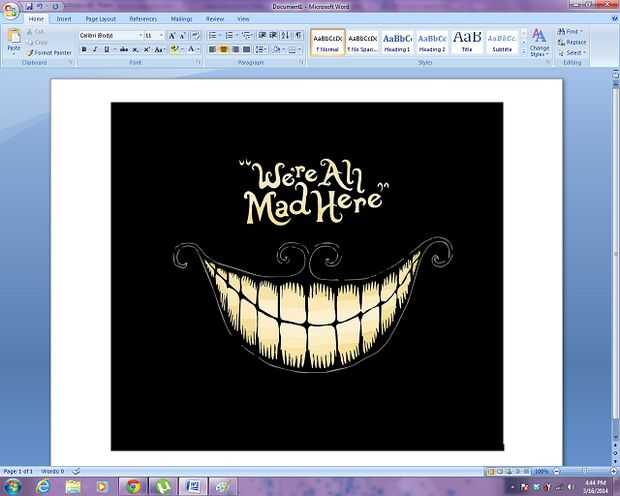620x496 pixels.
Task: Open the Office Button menu
Action: pyautogui.click(x=10, y=11)
